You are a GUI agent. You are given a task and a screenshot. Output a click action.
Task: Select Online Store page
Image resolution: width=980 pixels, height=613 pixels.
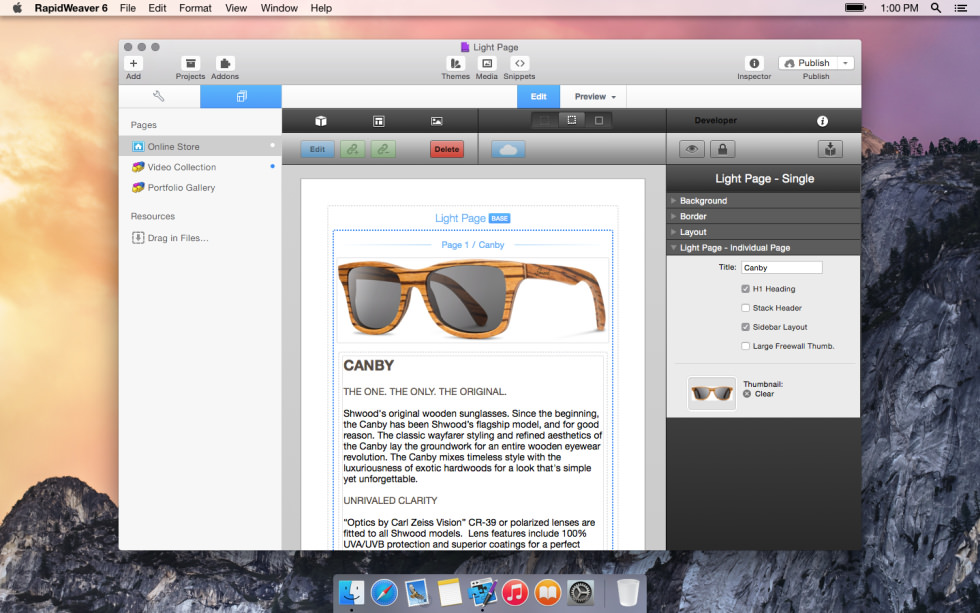pyautogui.click(x=200, y=146)
